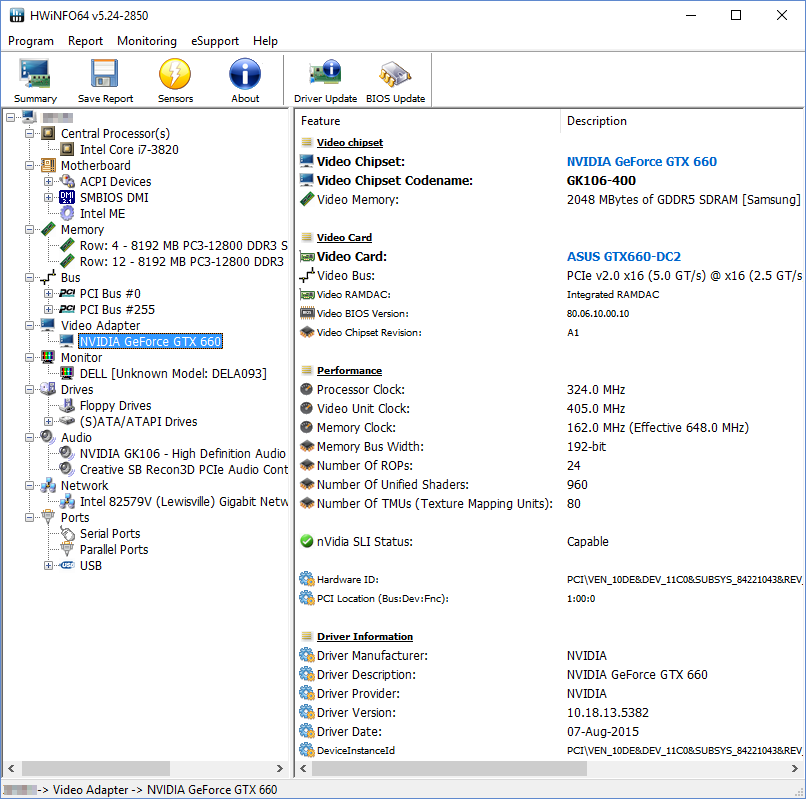
Task: Open the Program menu
Action: click(x=31, y=41)
